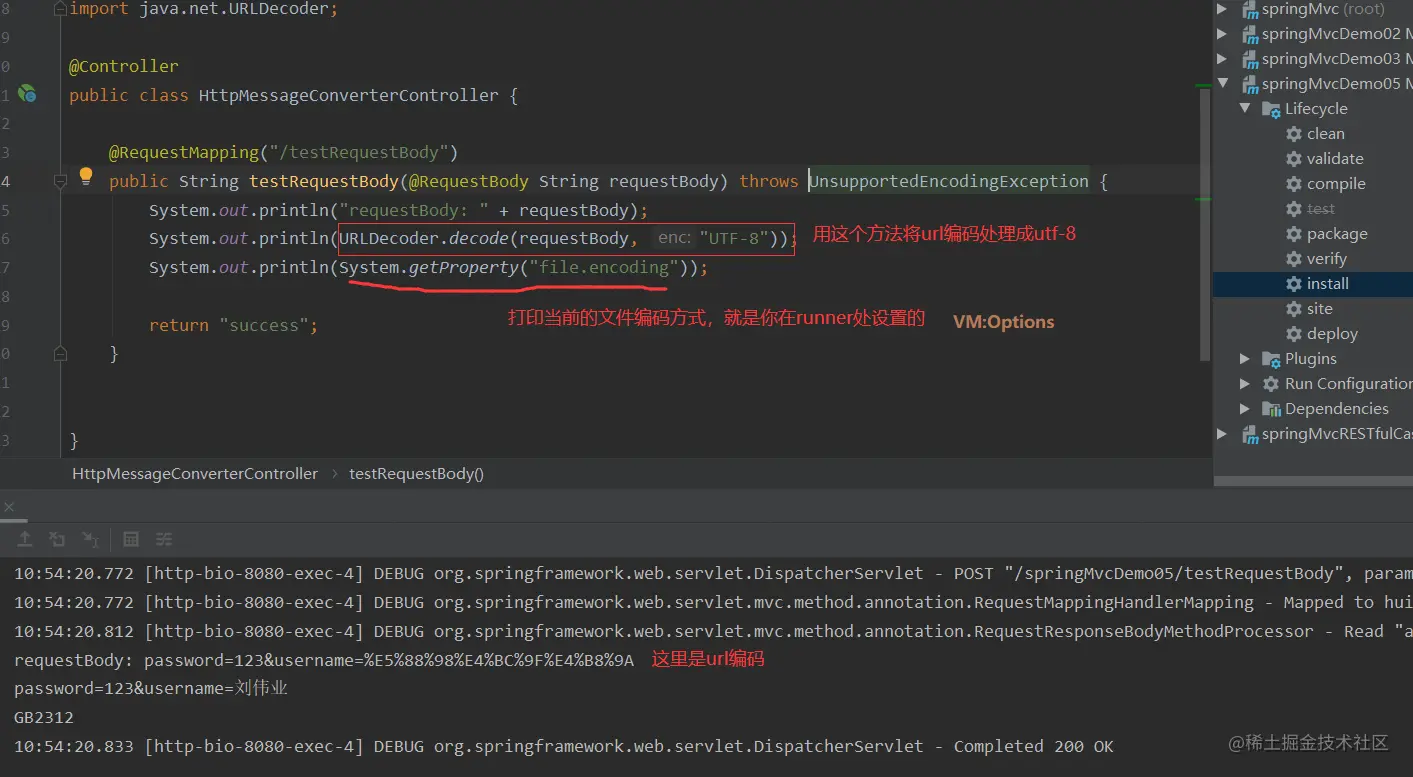Click the return "success"; statement
The height and width of the screenshot is (777, 1413).
pyautogui.click(x=233, y=325)
